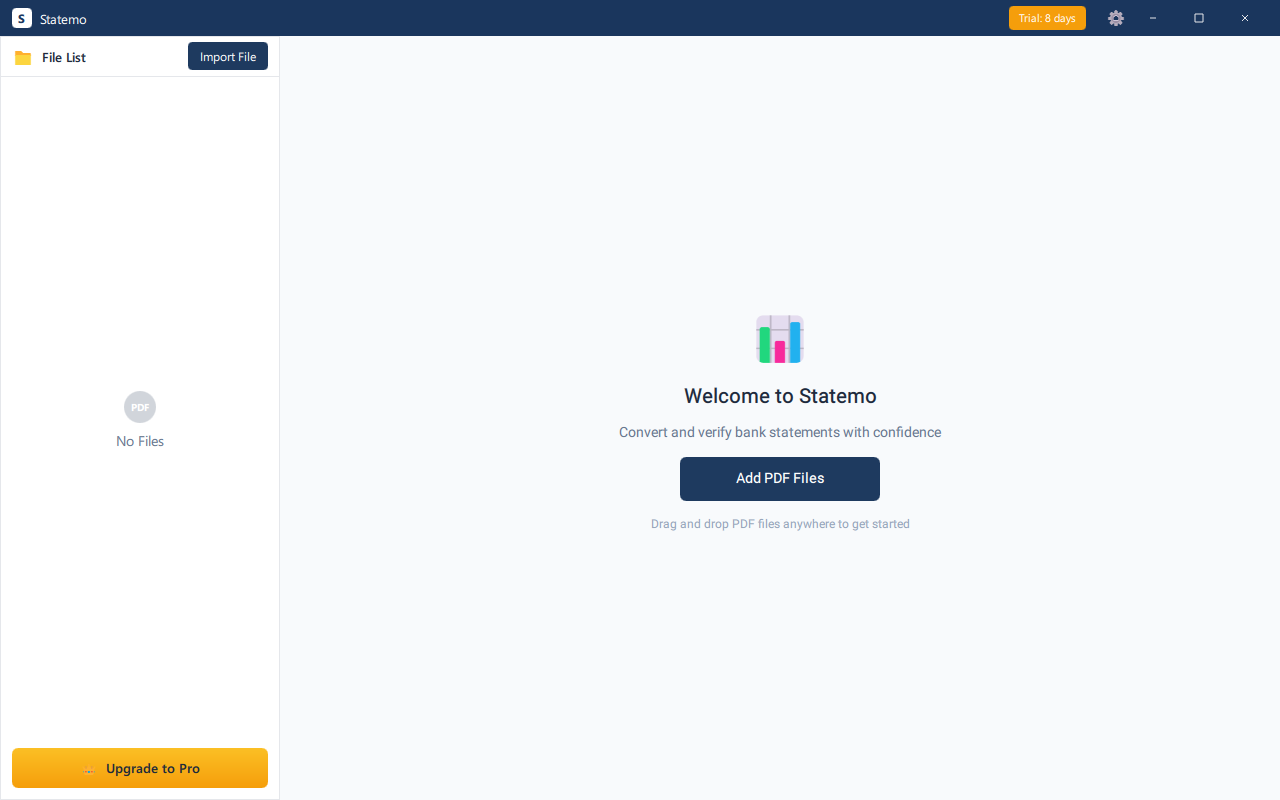Maximize the Statemo window

(x=1199, y=18)
